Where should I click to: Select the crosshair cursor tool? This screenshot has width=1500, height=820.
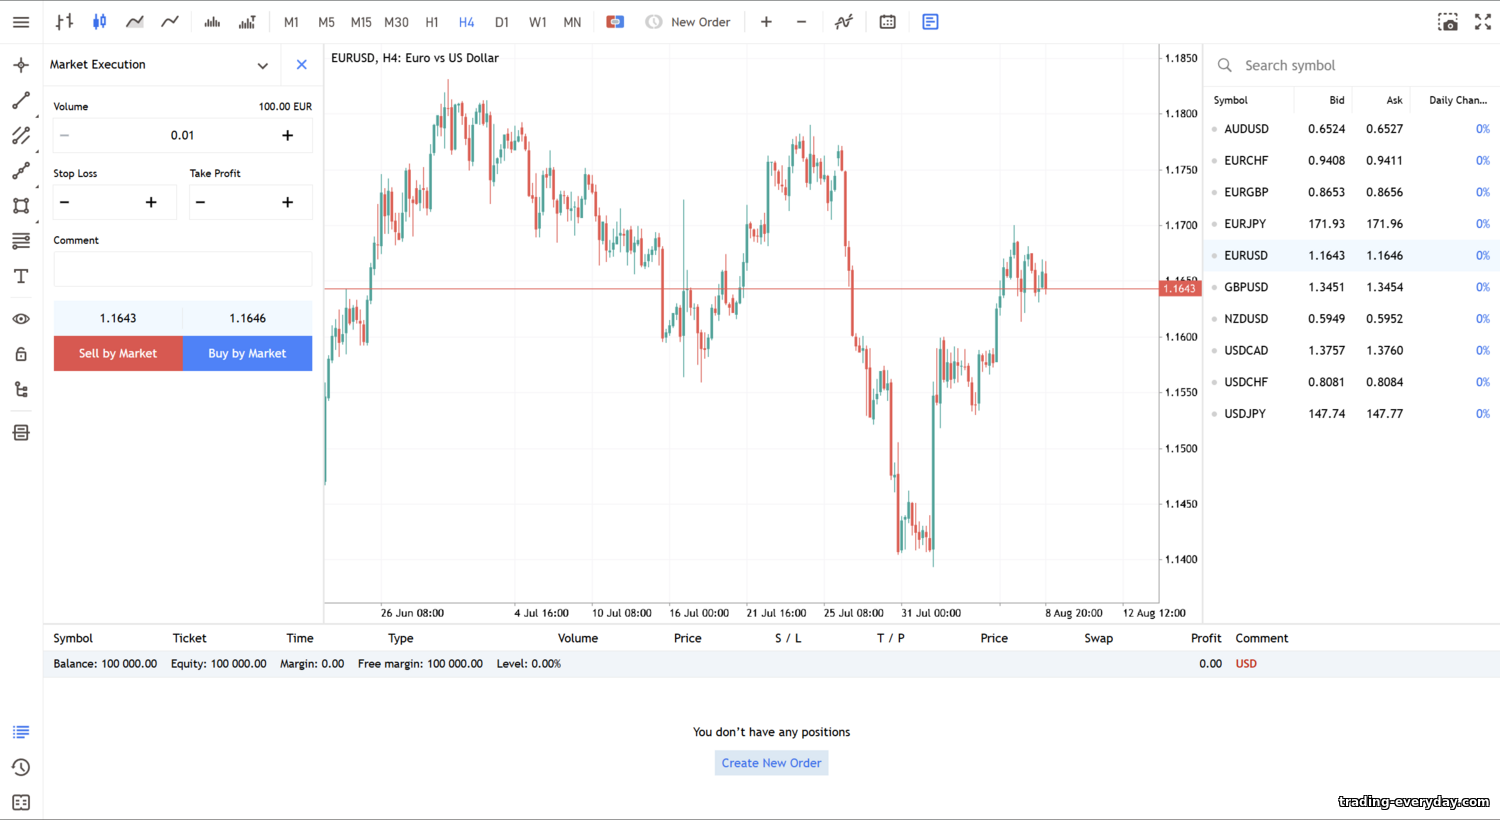pyautogui.click(x=21, y=65)
